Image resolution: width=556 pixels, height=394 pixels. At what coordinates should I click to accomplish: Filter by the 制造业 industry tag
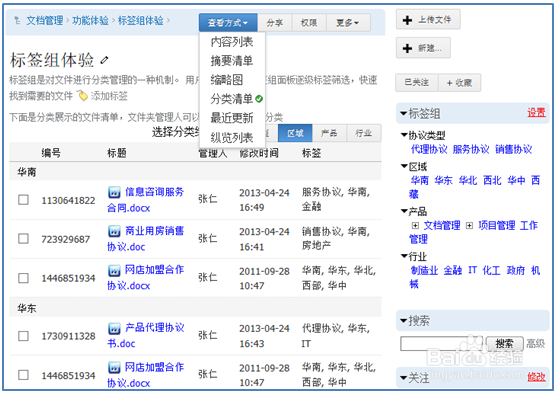click(x=424, y=271)
